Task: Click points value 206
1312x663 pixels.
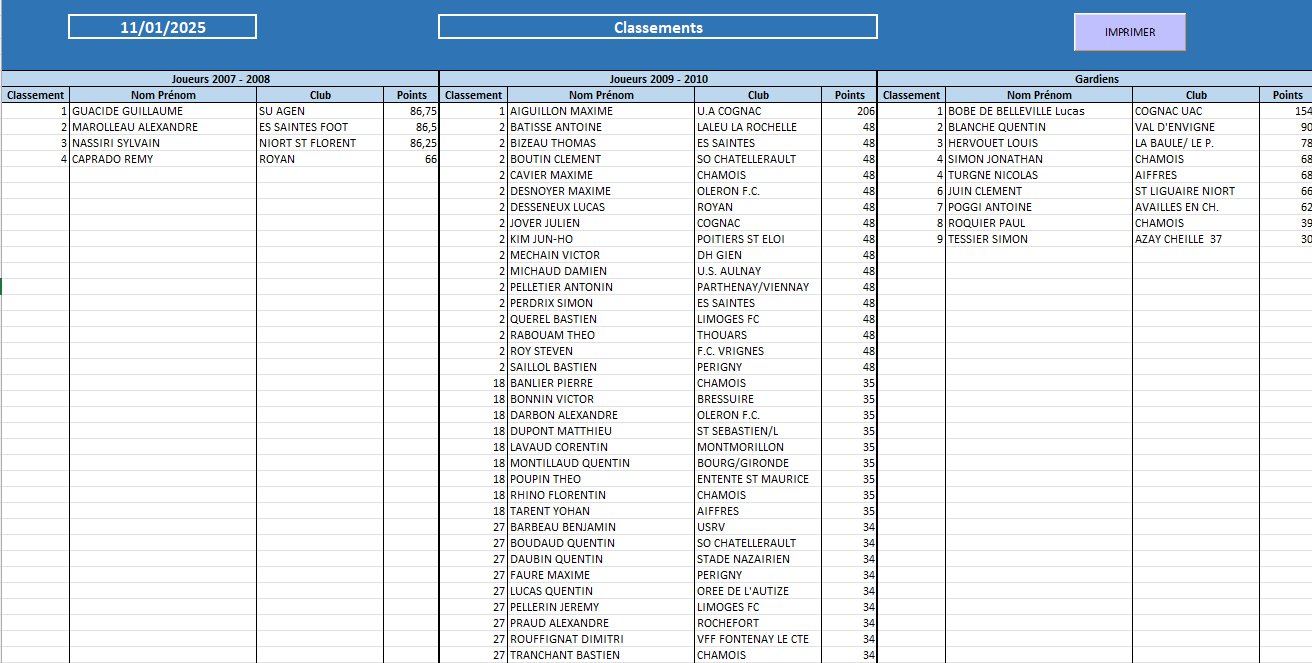Action: (849, 111)
